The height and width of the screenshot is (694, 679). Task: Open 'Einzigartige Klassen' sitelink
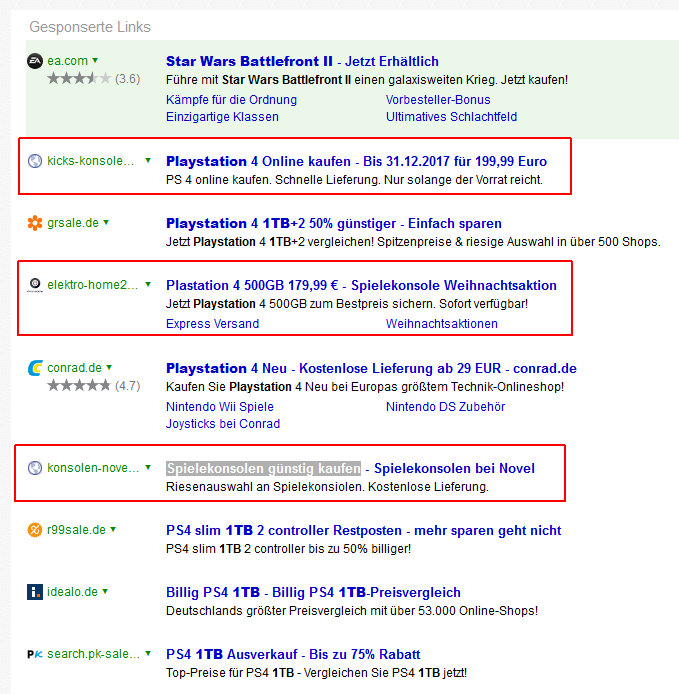[x=222, y=117]
